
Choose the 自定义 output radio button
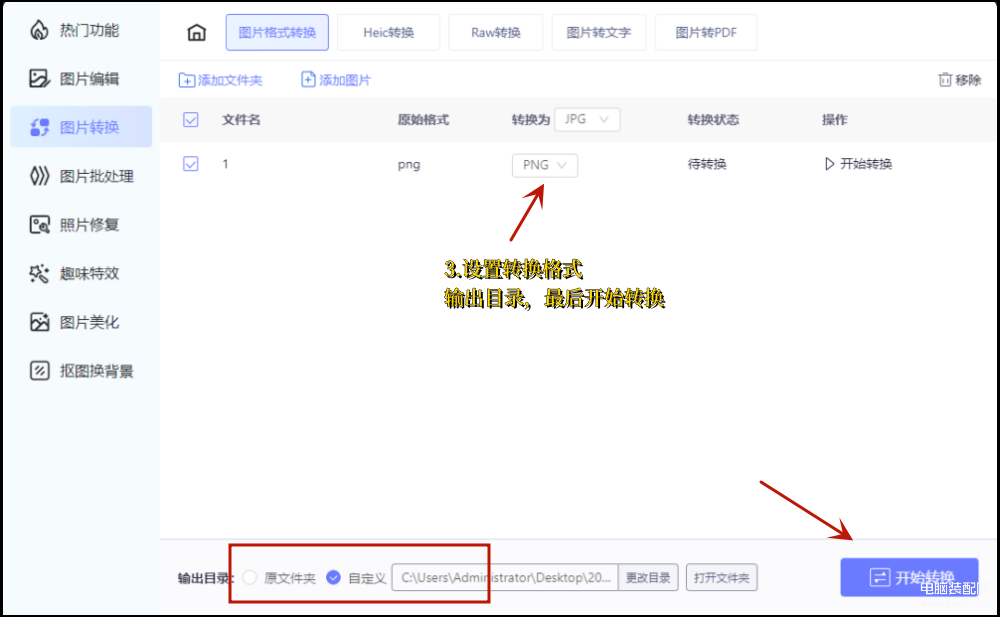(x=334, y=577)
